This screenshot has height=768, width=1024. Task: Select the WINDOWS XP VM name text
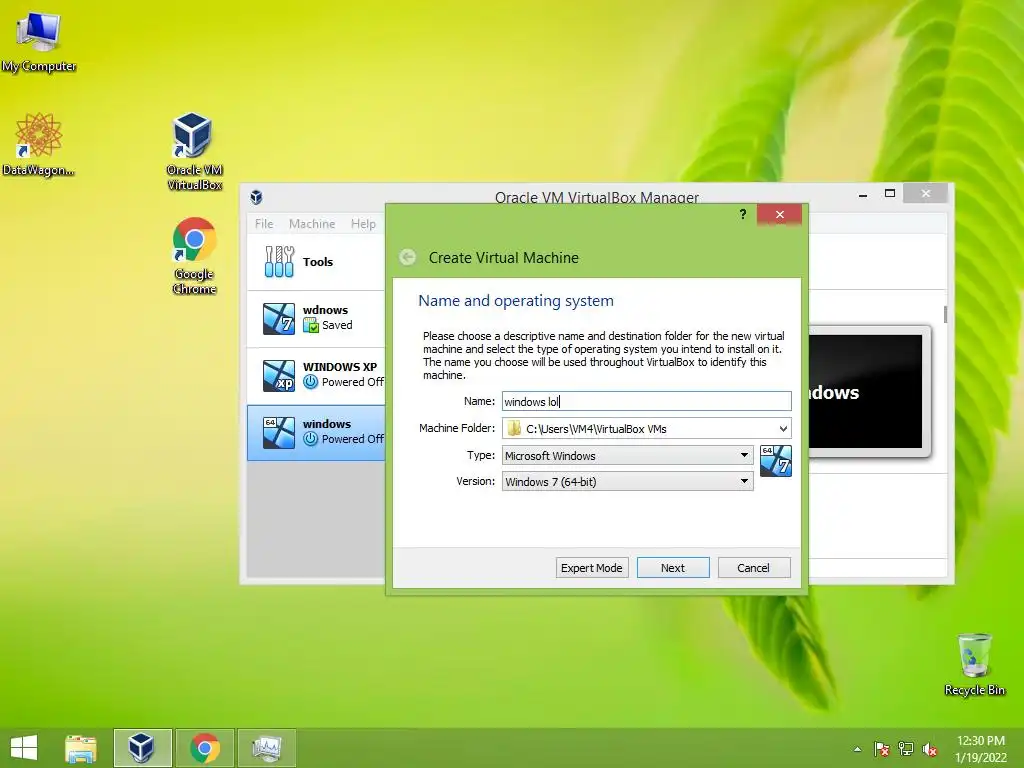340,366
